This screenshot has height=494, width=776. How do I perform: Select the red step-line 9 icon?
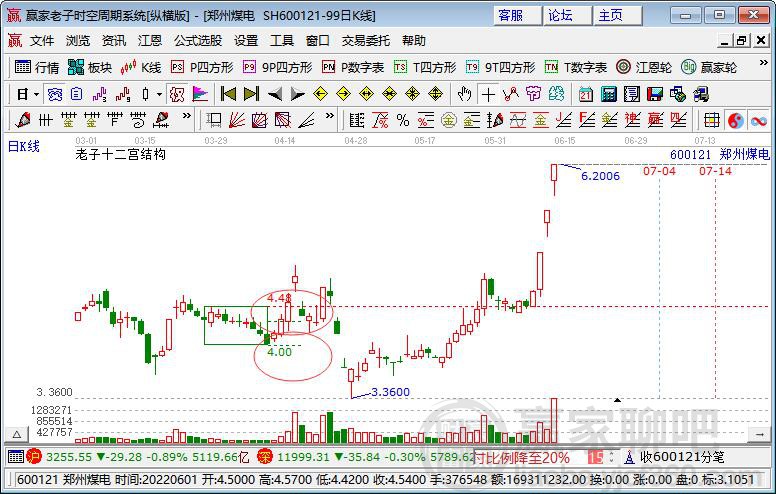click(123, 94)
